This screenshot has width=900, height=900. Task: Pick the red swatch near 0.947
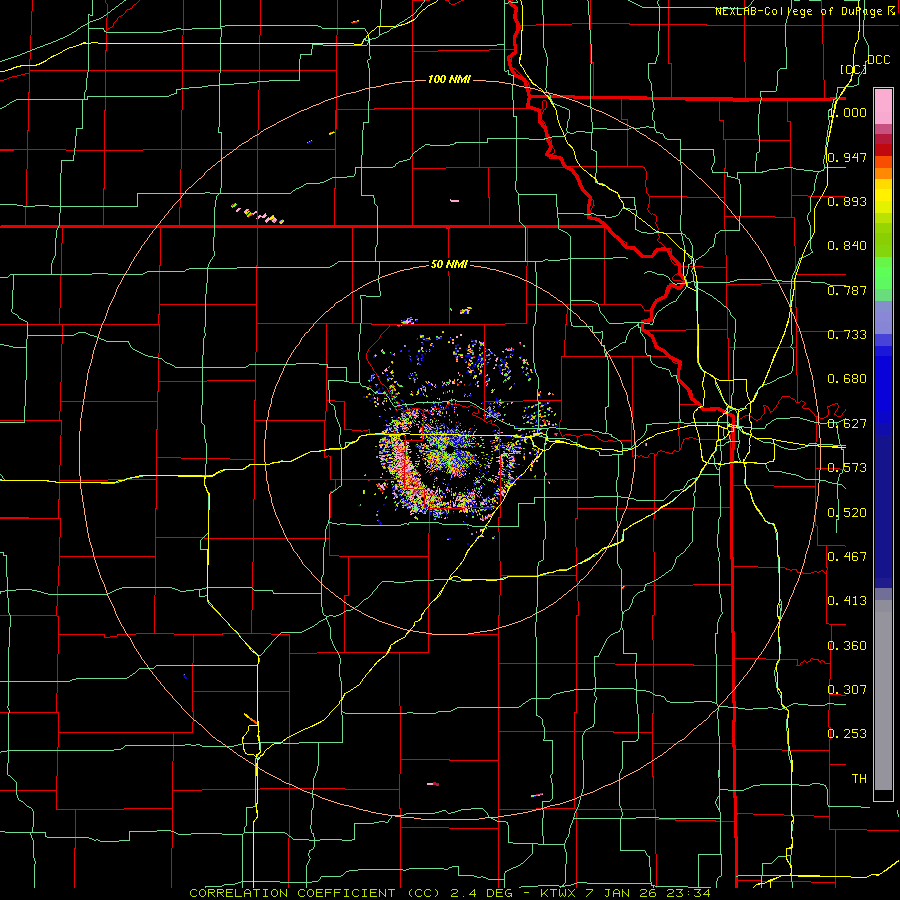pos(883,150)
